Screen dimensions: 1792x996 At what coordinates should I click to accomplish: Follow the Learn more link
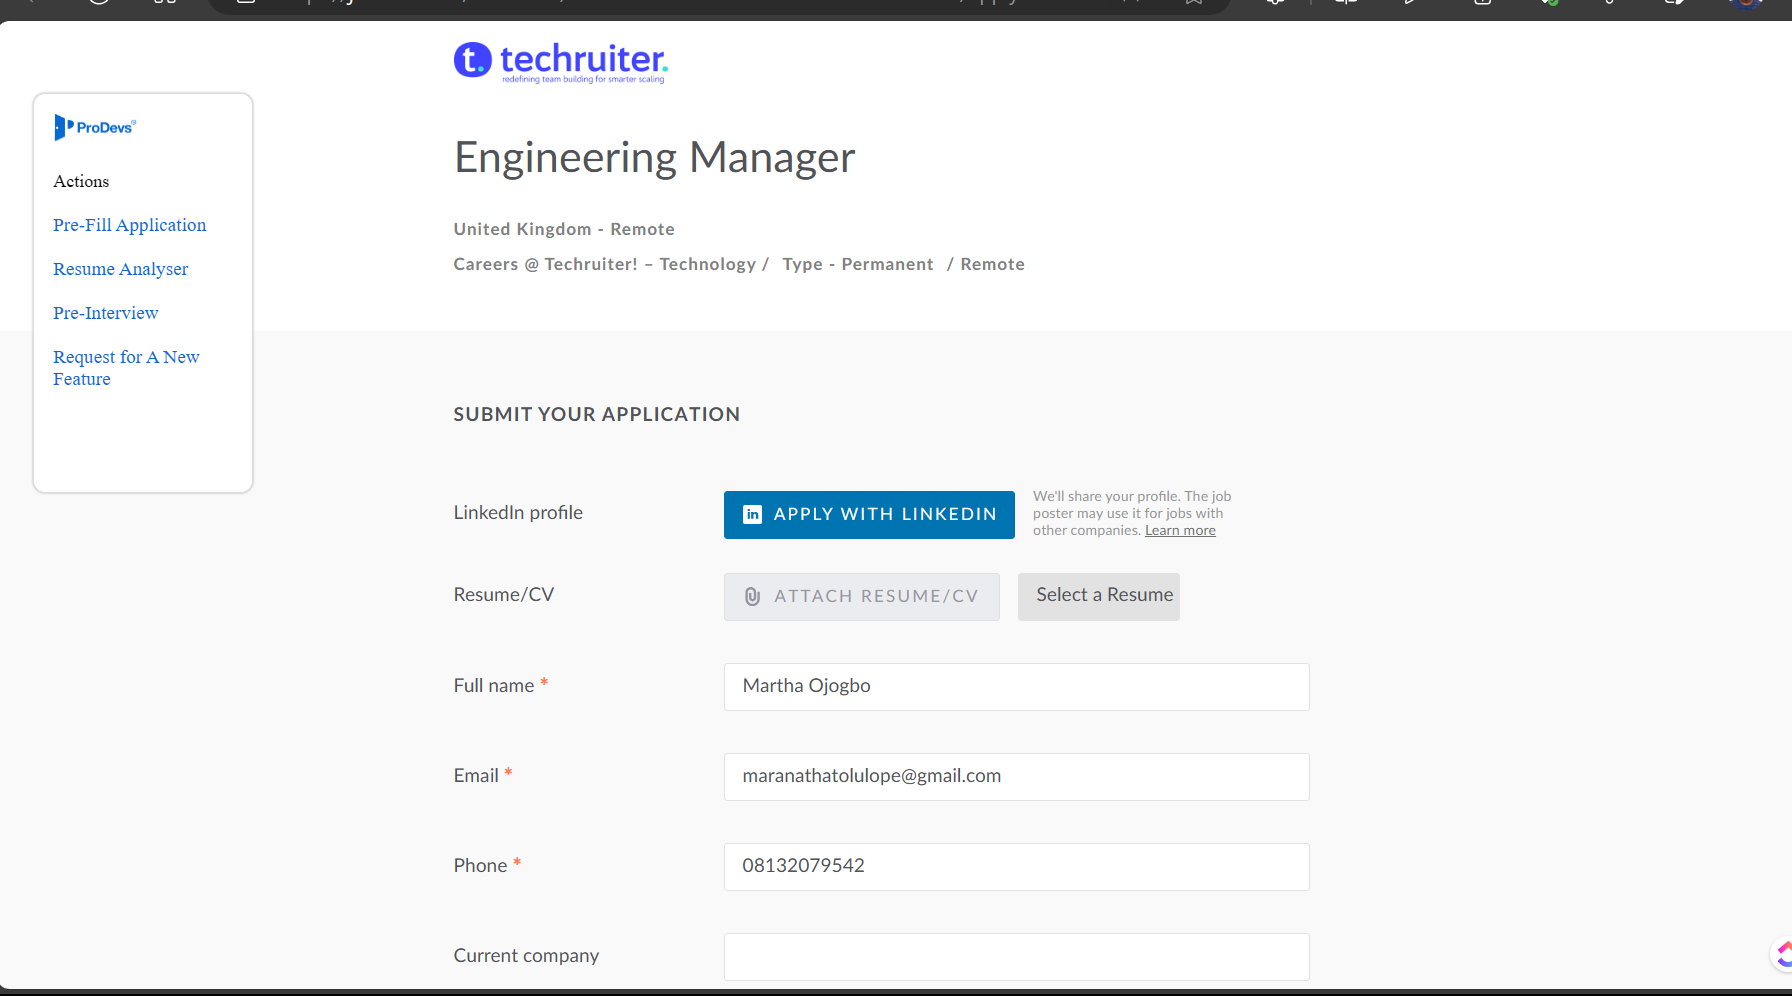click(1180, 531)
